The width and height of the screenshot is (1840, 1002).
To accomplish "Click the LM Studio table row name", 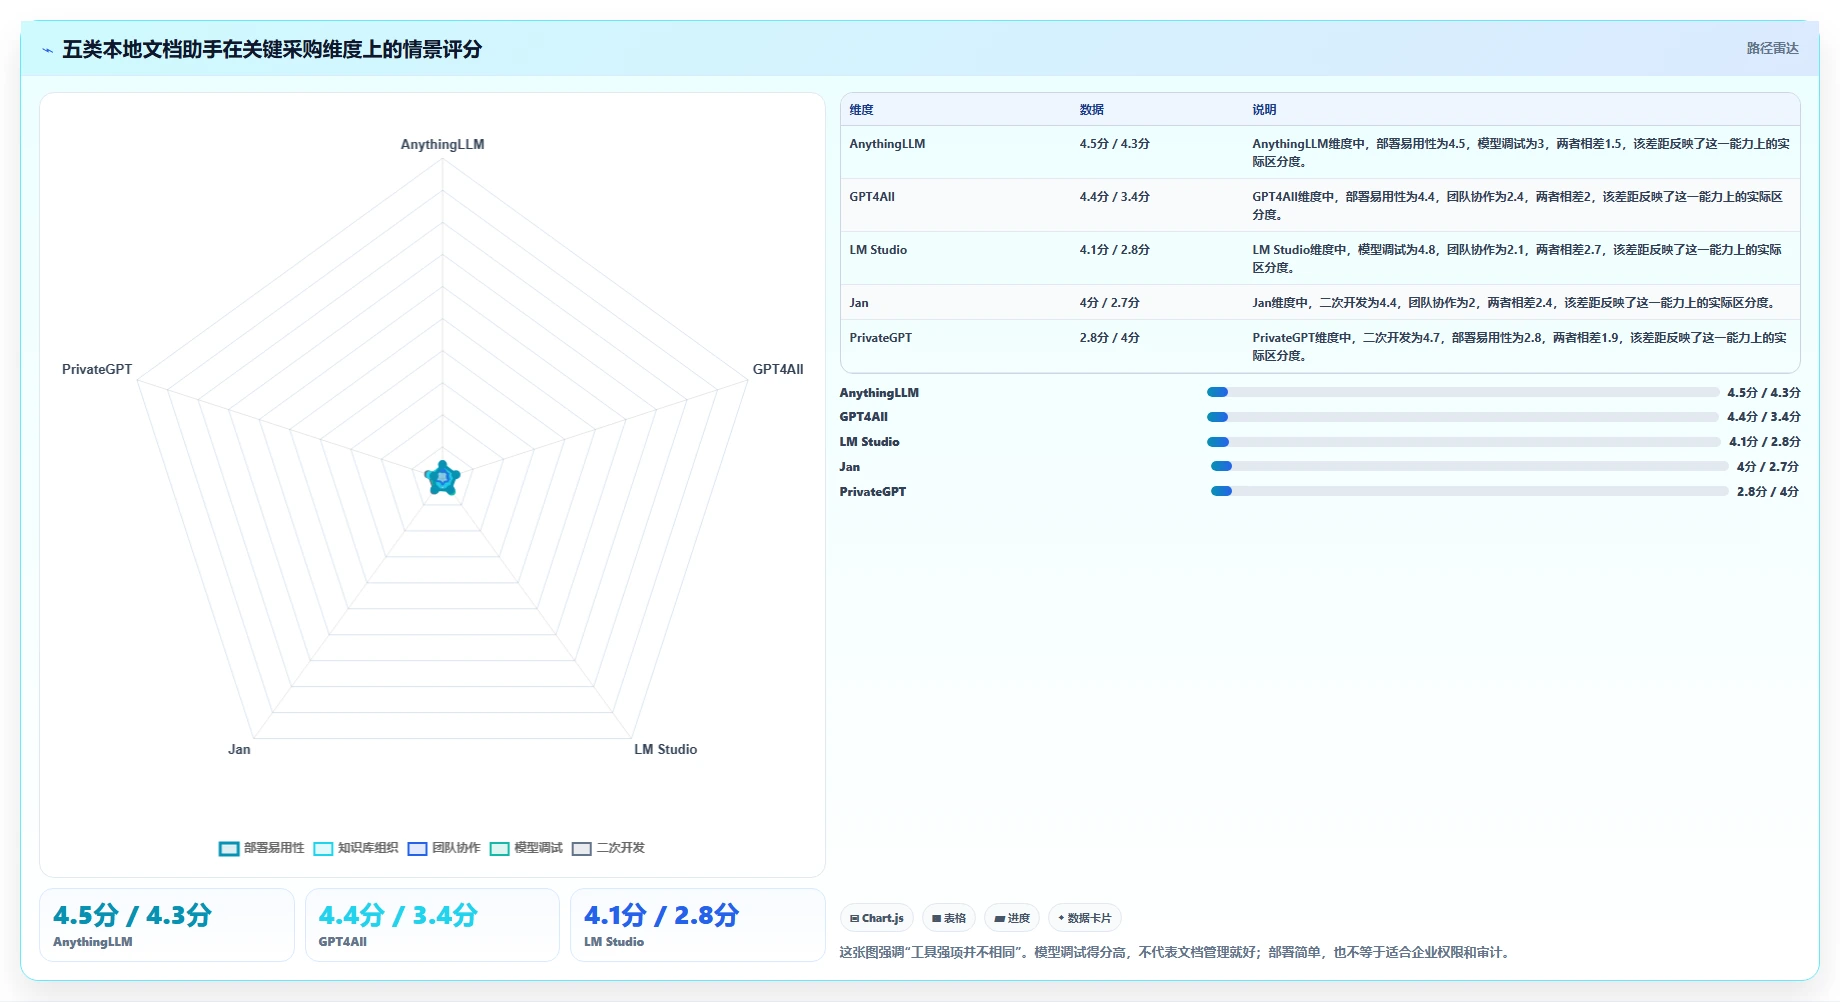I will click(x=878, y=250).
